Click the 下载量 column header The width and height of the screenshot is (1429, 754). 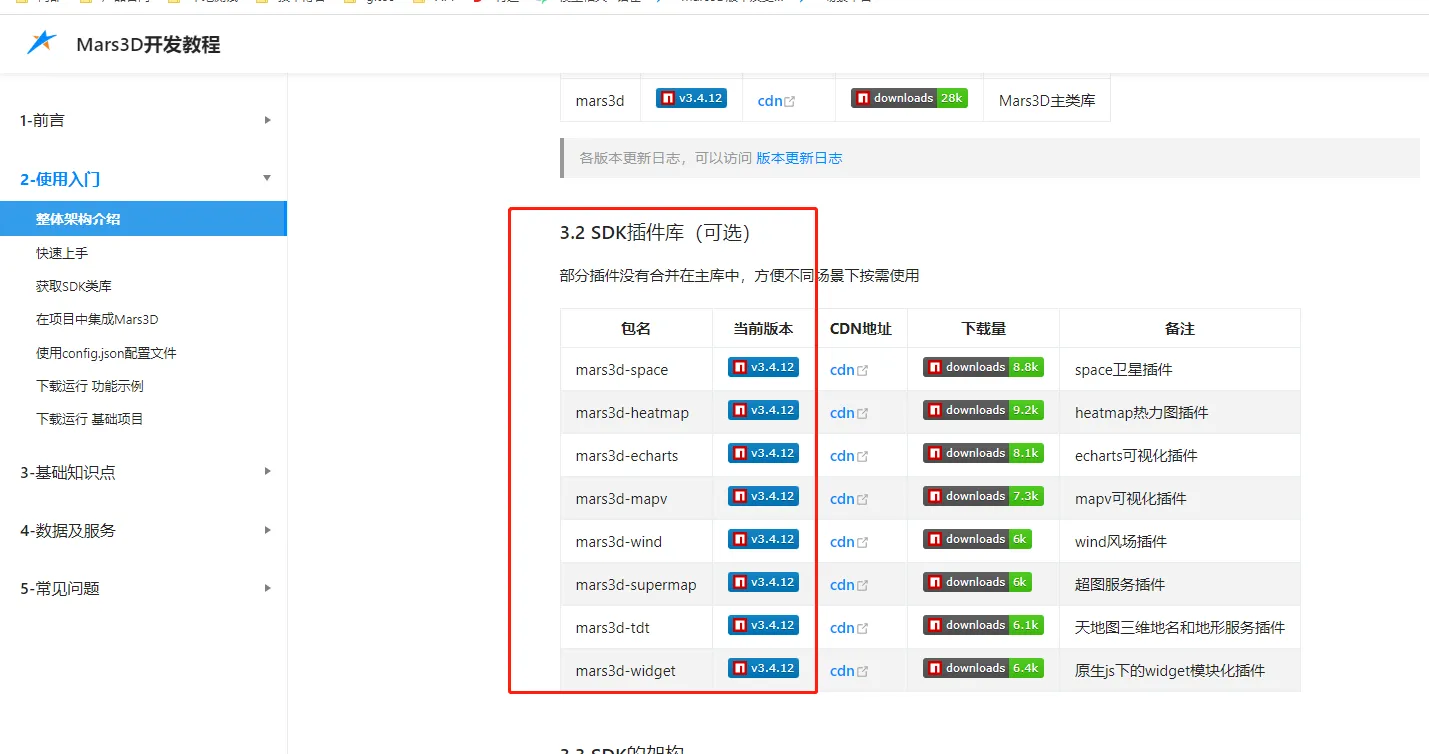pos(984,328)
